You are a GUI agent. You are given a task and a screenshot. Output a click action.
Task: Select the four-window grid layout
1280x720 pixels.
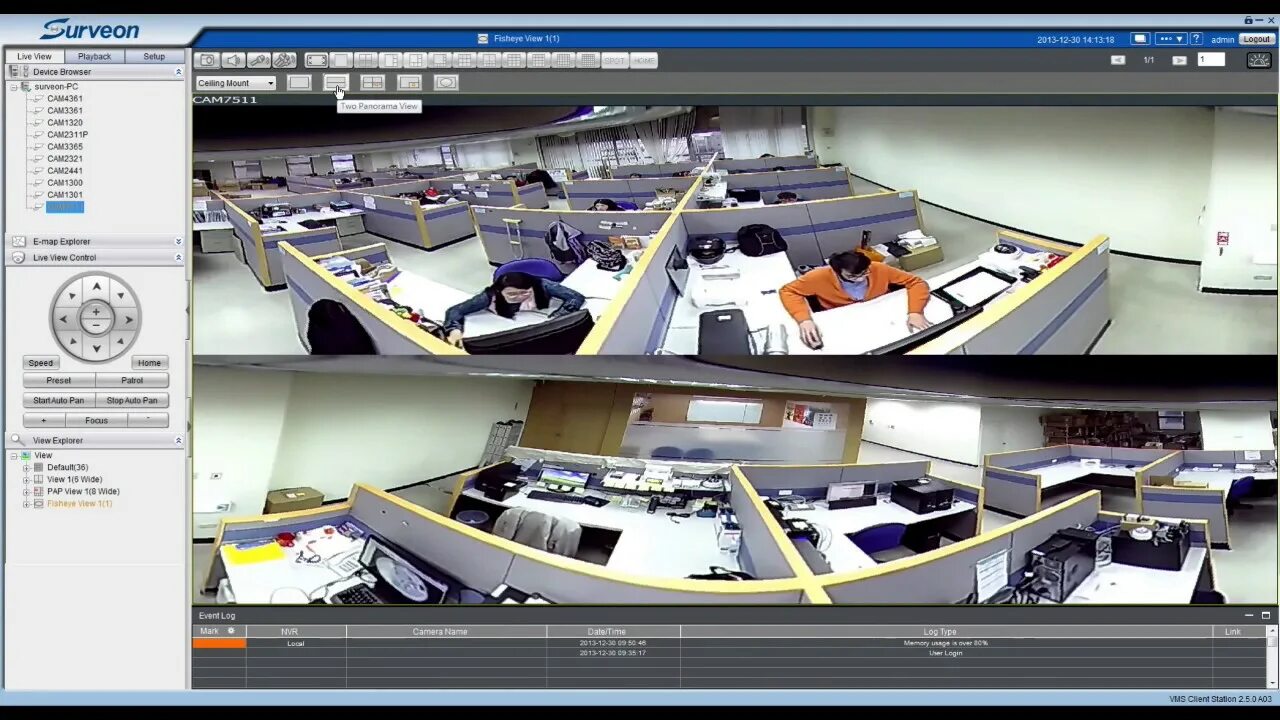coord(367,61)
